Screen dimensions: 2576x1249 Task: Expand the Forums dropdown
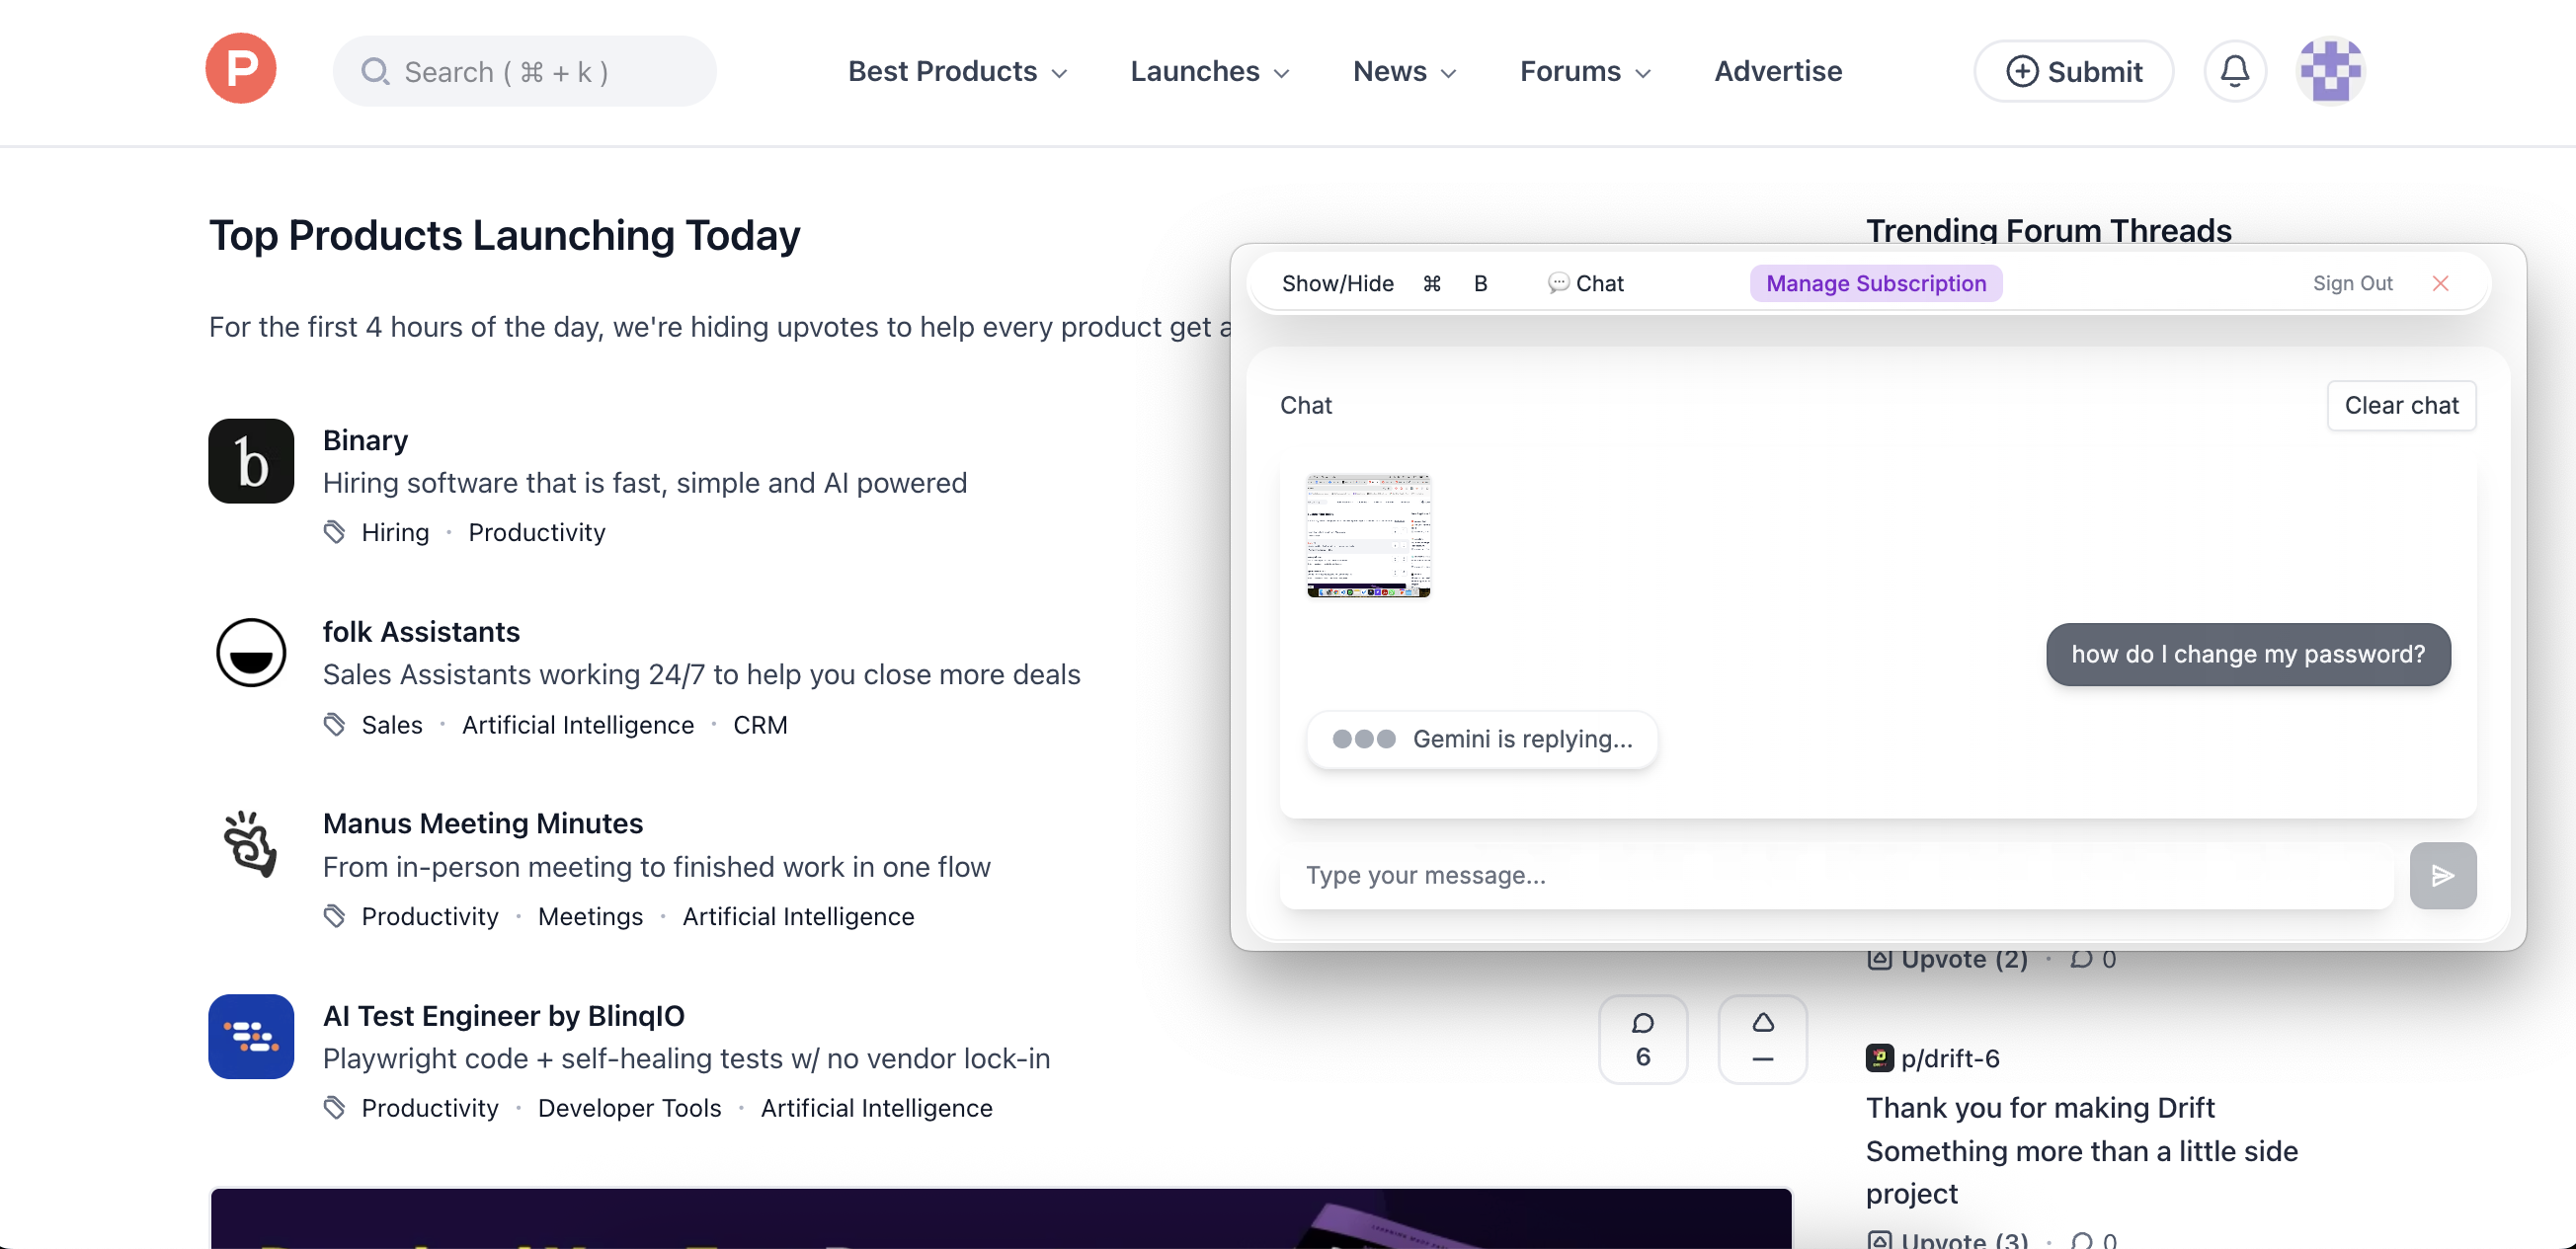pyautogui.click(x=1585, y=71)
